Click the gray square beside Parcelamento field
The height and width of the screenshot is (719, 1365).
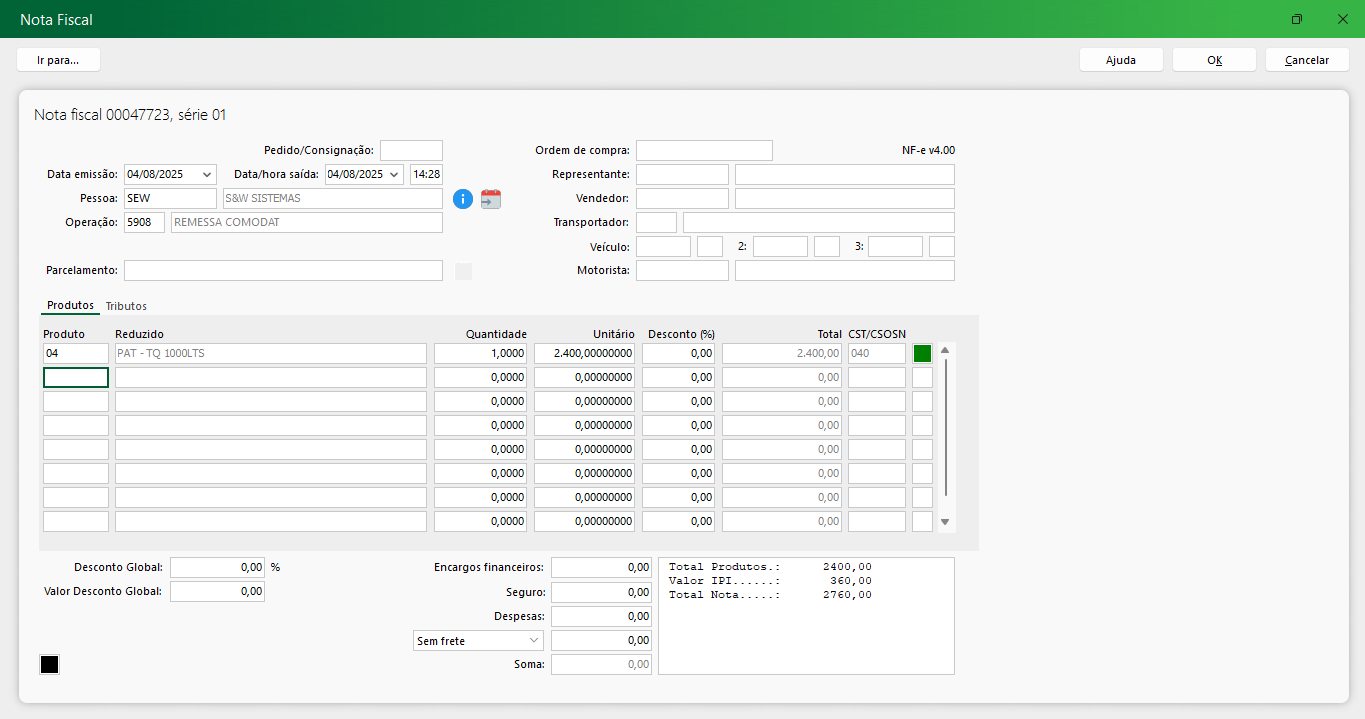[x=463, y=271]
